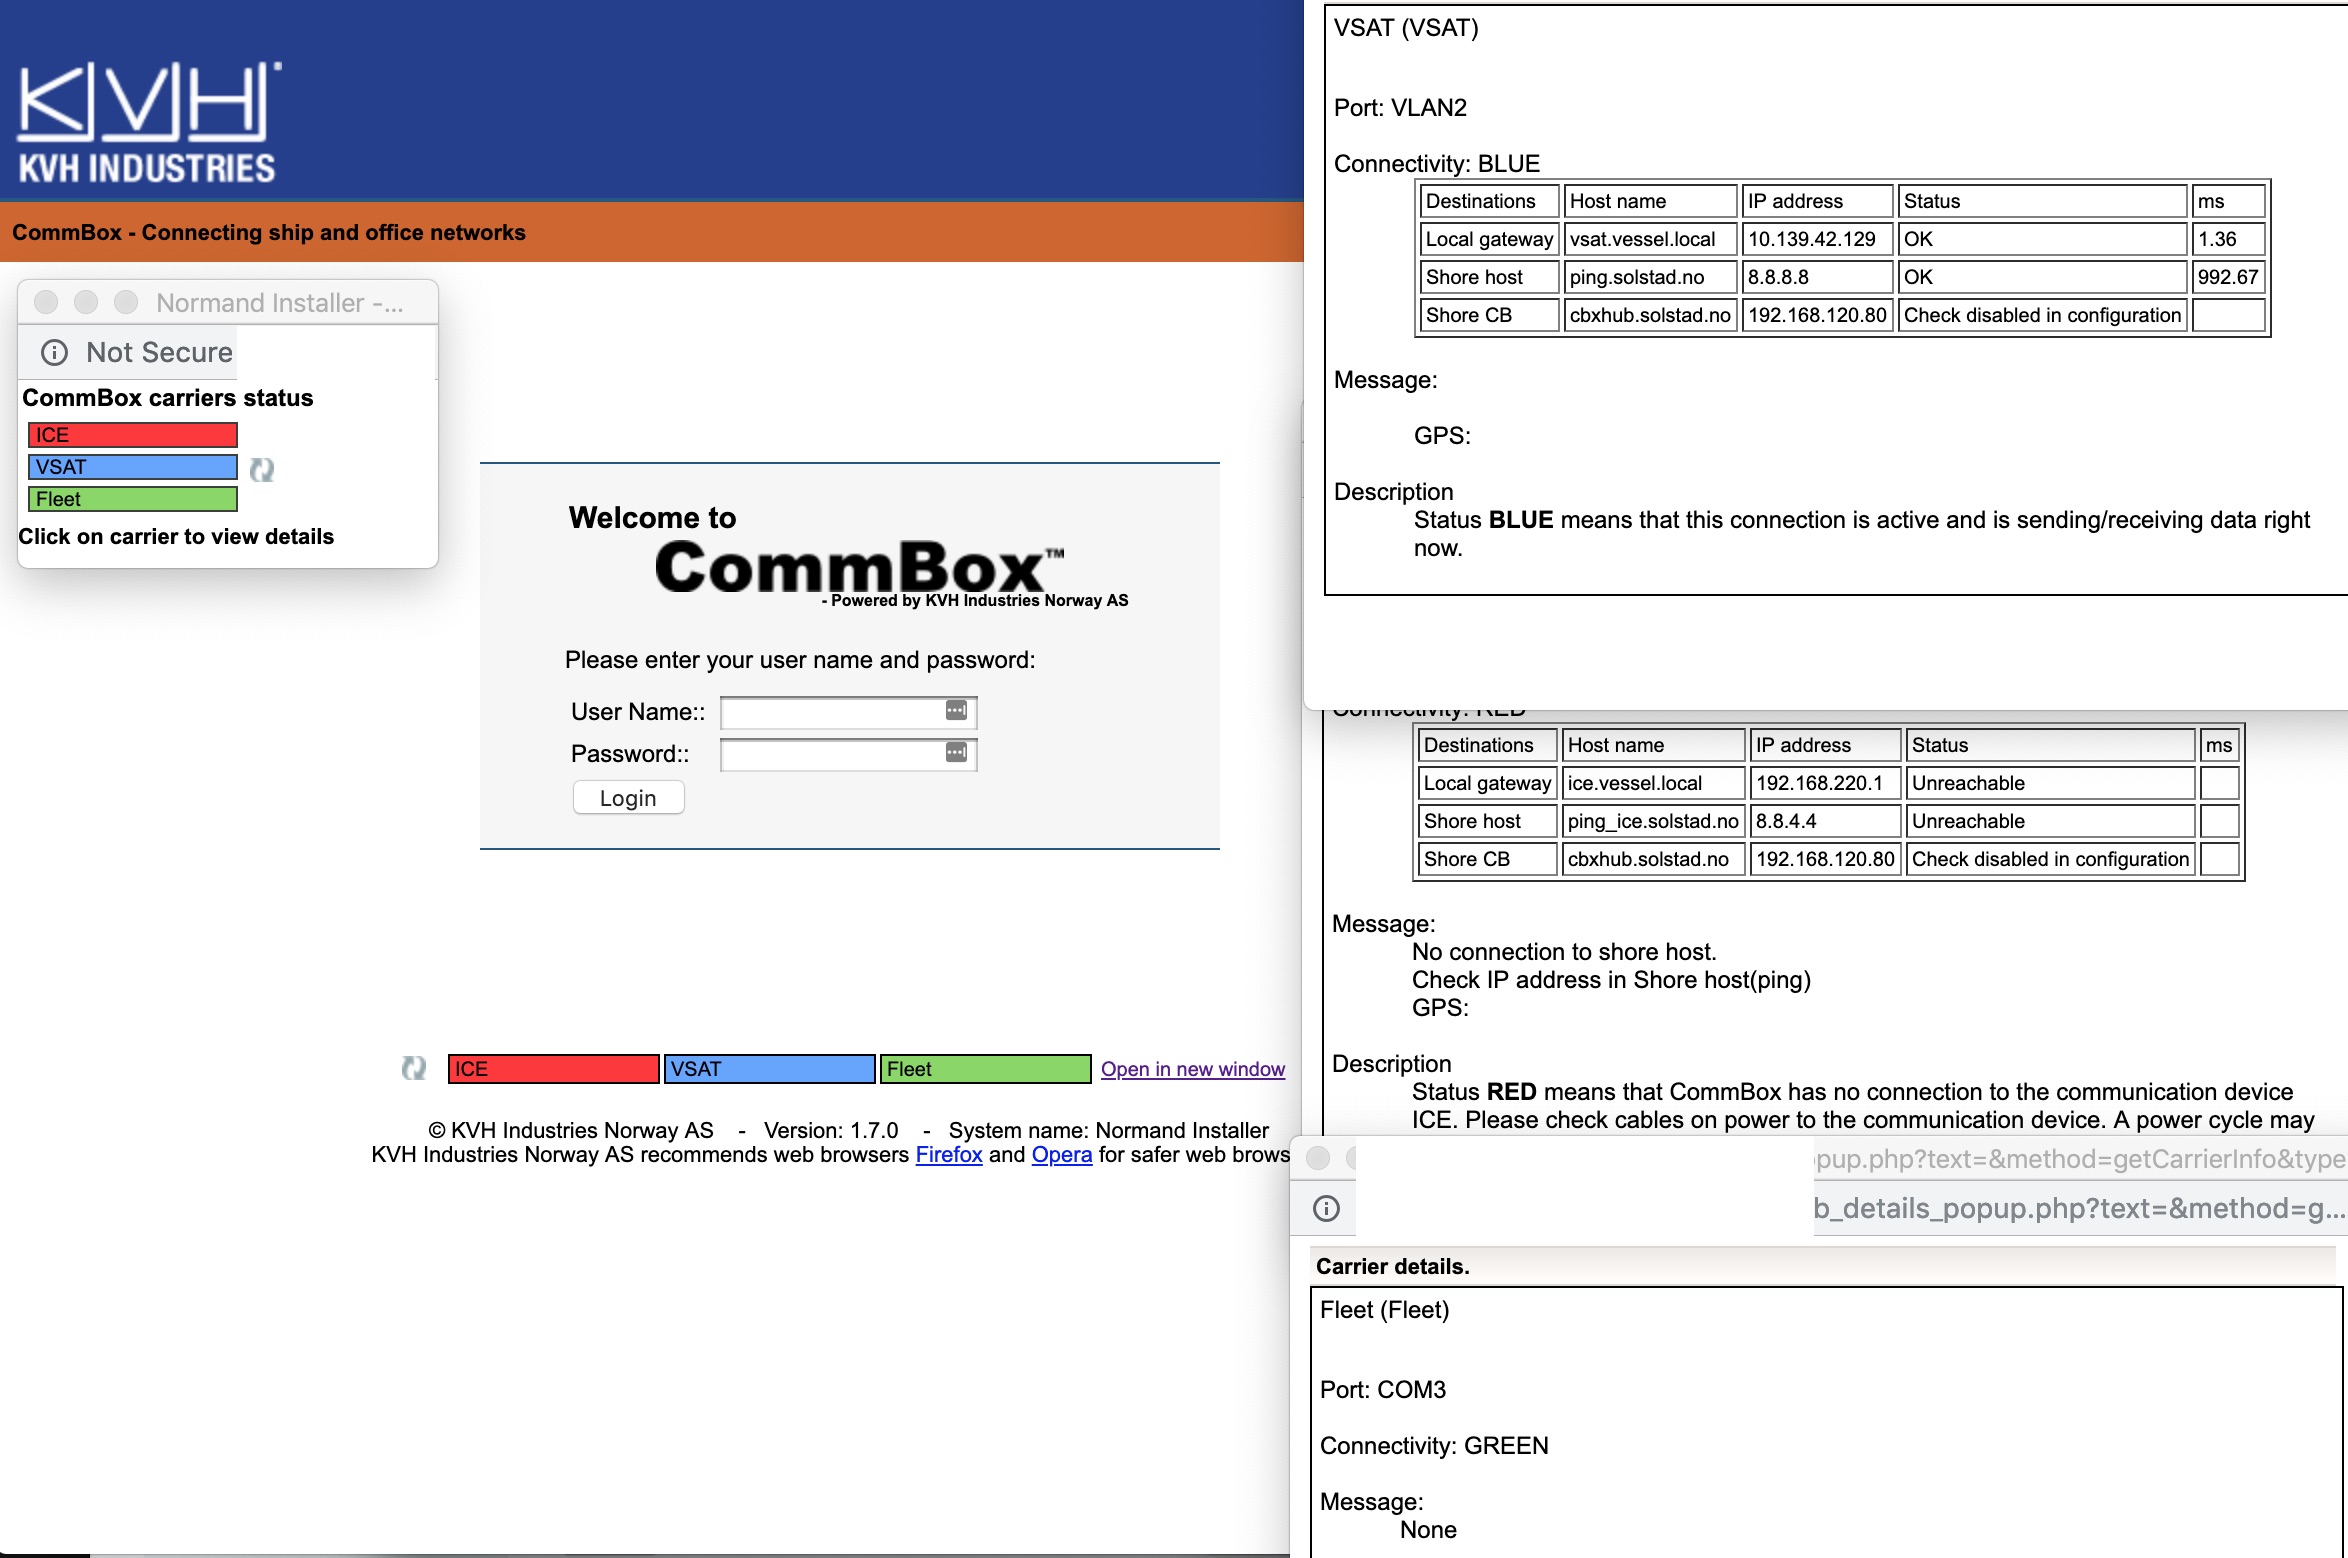Click 'vsat.vessel.local' host name cell

(x=1650, y=239)
